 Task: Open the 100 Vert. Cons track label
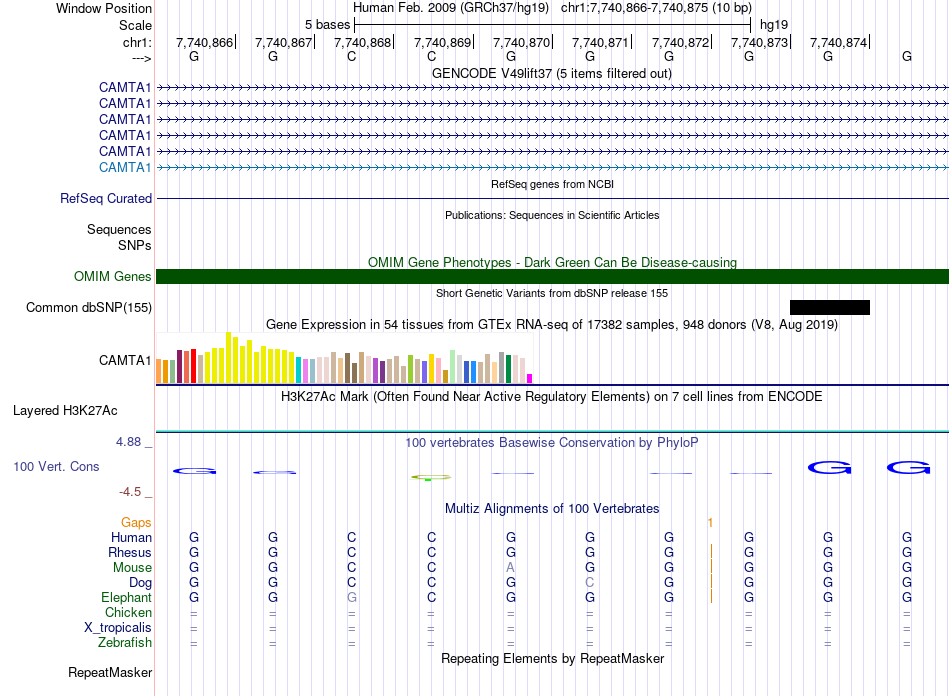coord(56,466)
